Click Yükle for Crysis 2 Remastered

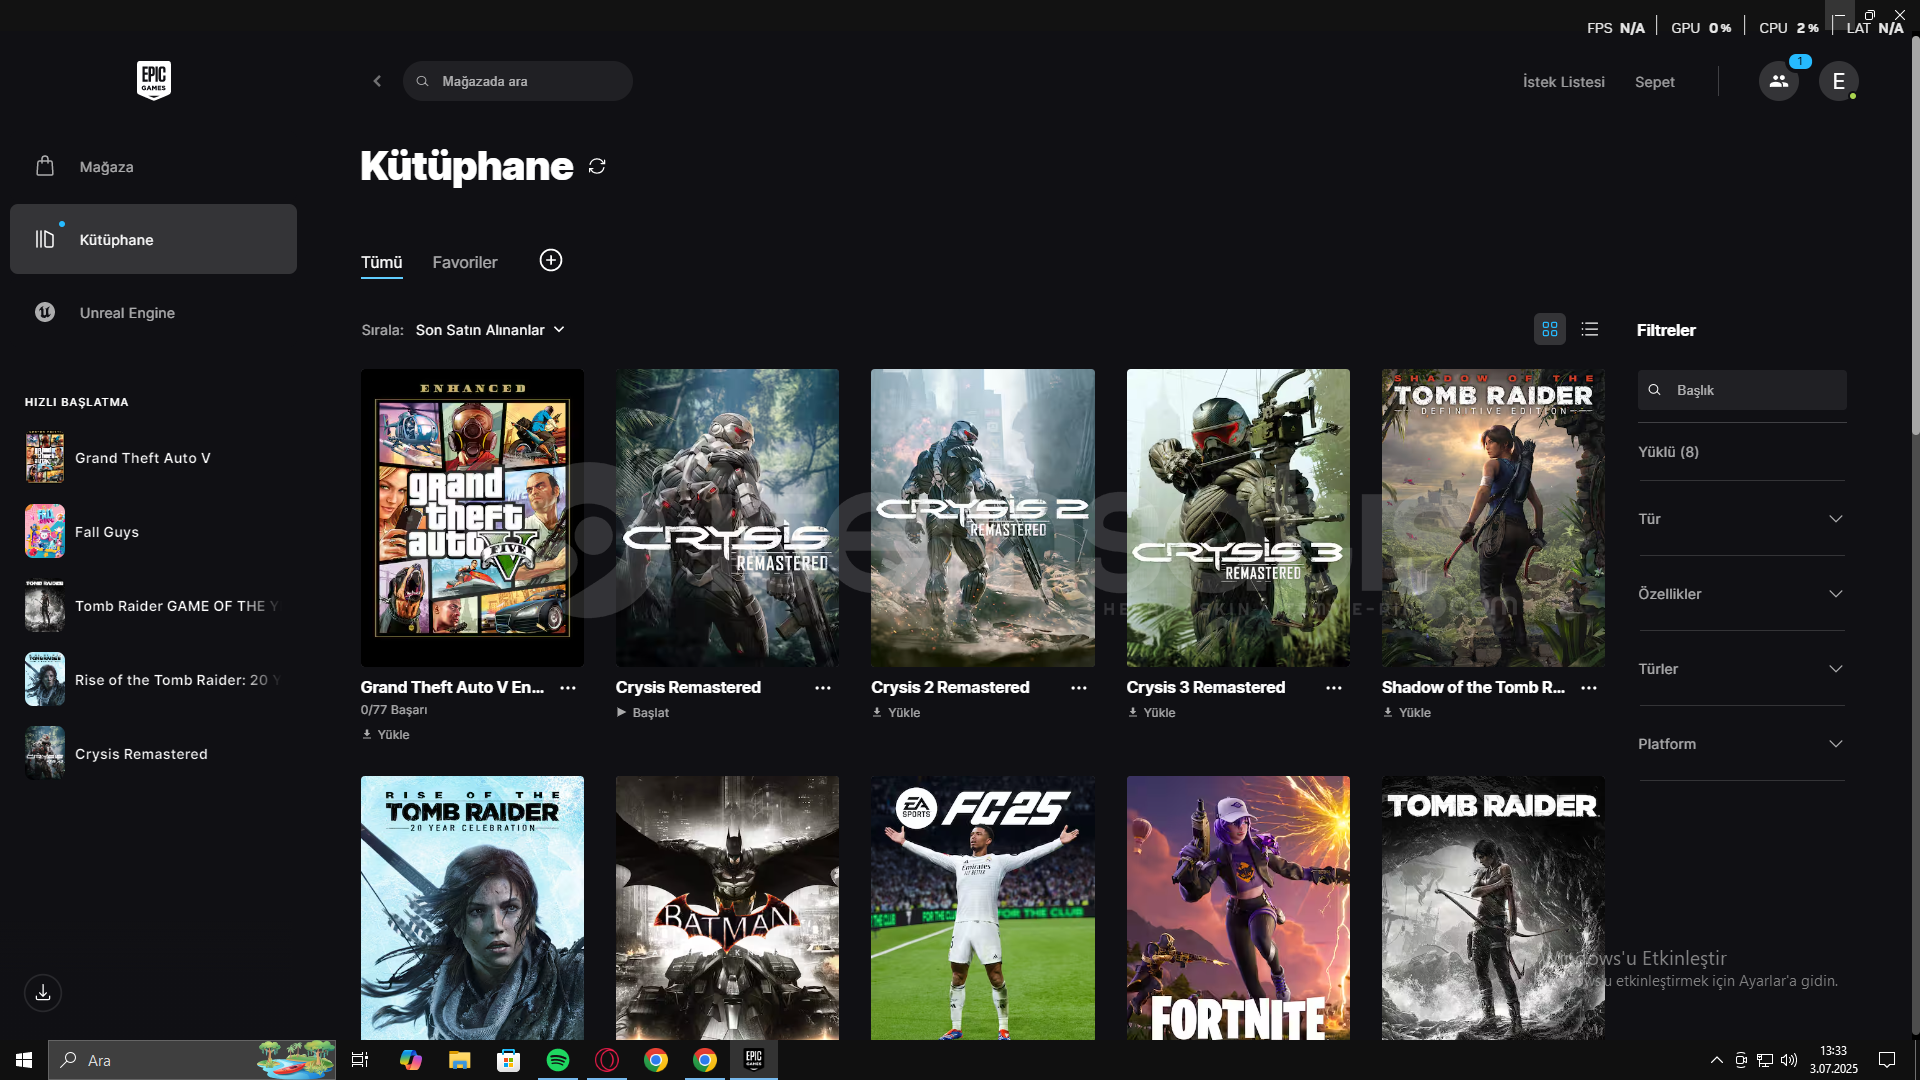coord(896,713)
